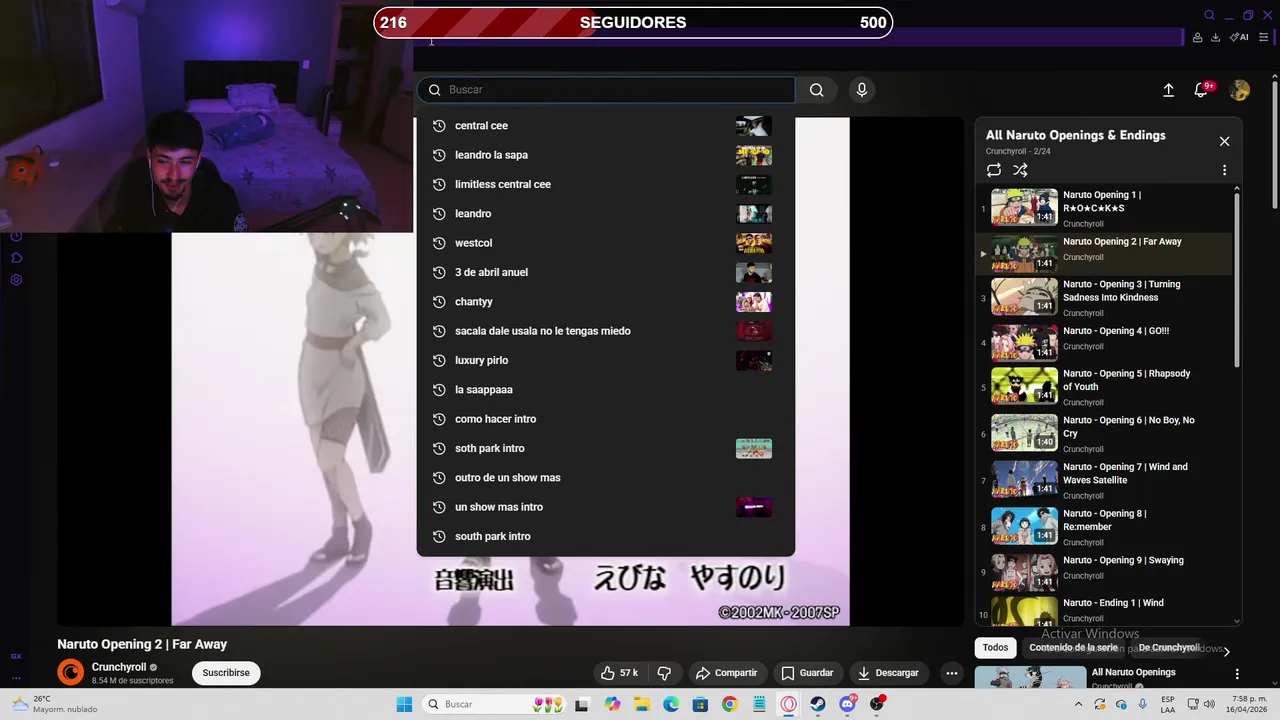Start voice search with the microphone icon
The image size is (1280, 720).
862,90
